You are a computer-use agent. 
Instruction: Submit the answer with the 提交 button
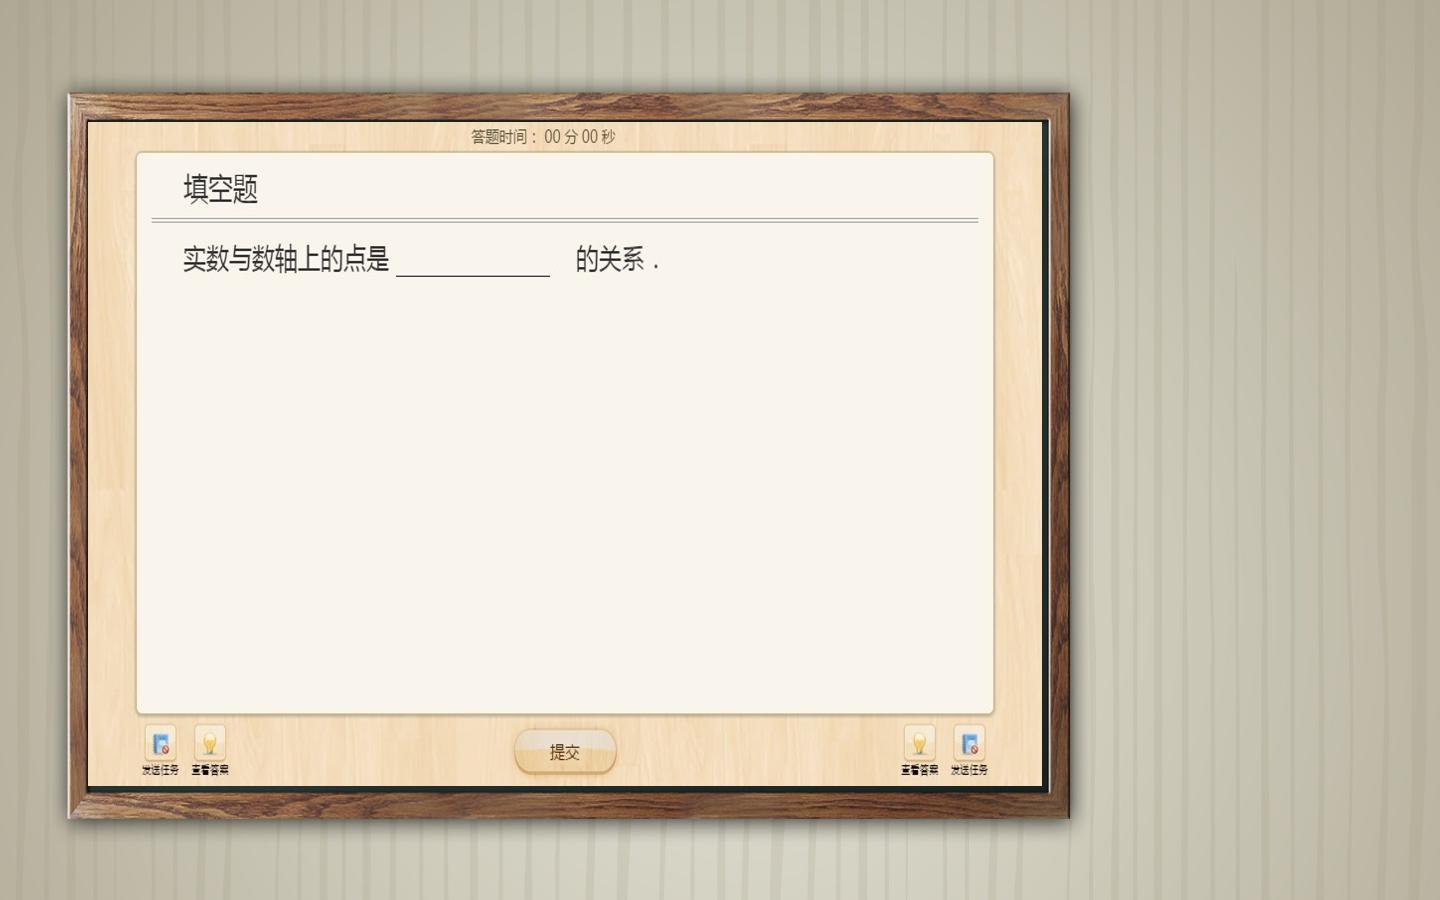[565, 751]
